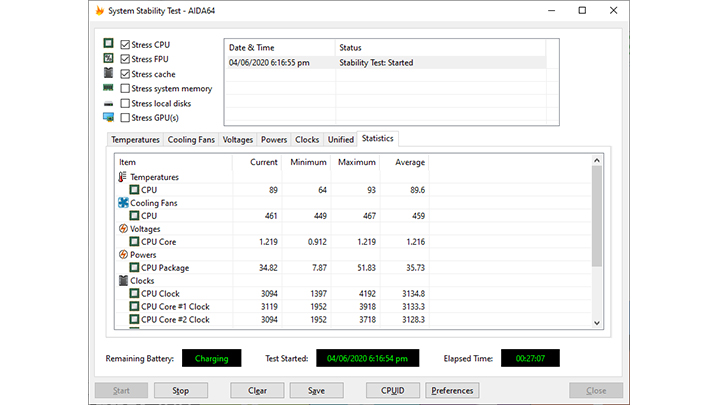Click the AIDA64 flame icon in title bar
720x405 pixels.
(100, 11)
